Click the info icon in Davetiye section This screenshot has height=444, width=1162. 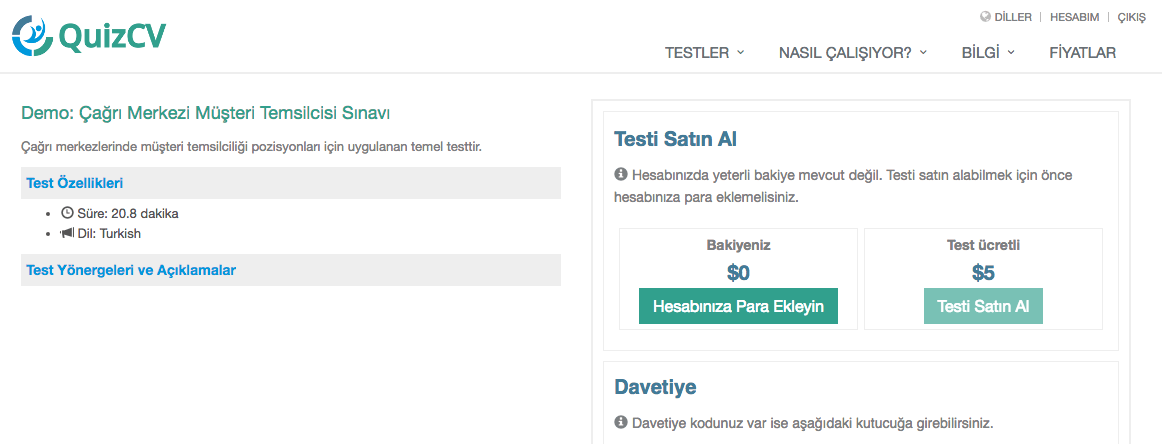[x=620, y=423]
